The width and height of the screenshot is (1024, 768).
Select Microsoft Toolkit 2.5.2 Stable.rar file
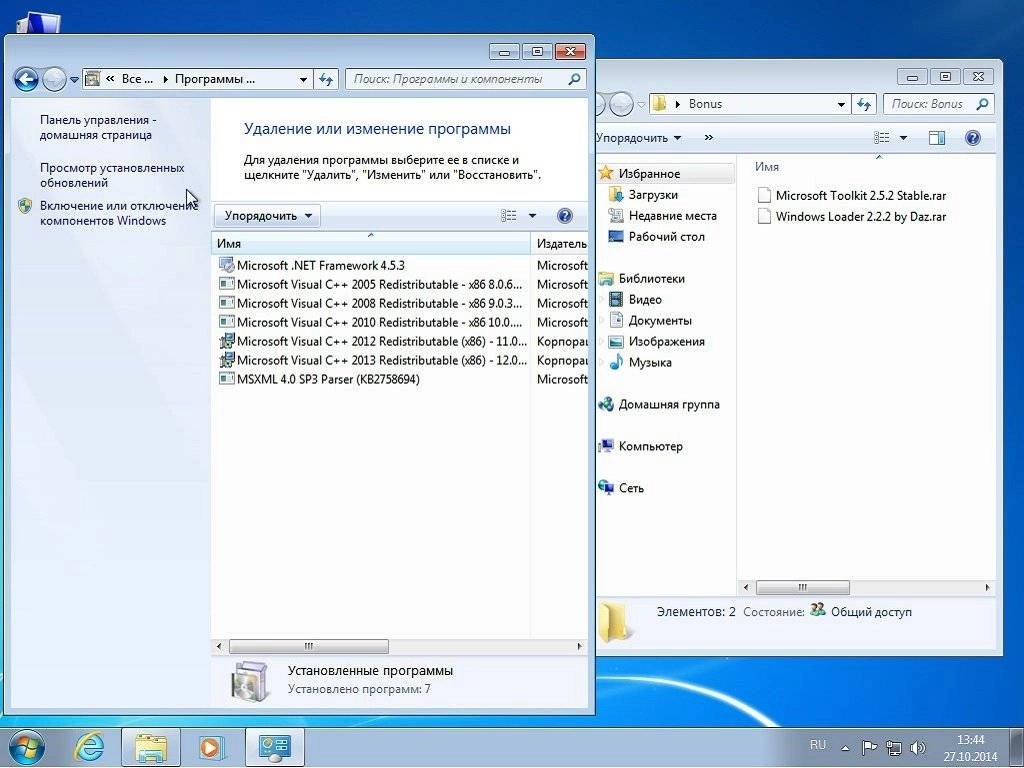click(852, 195)
